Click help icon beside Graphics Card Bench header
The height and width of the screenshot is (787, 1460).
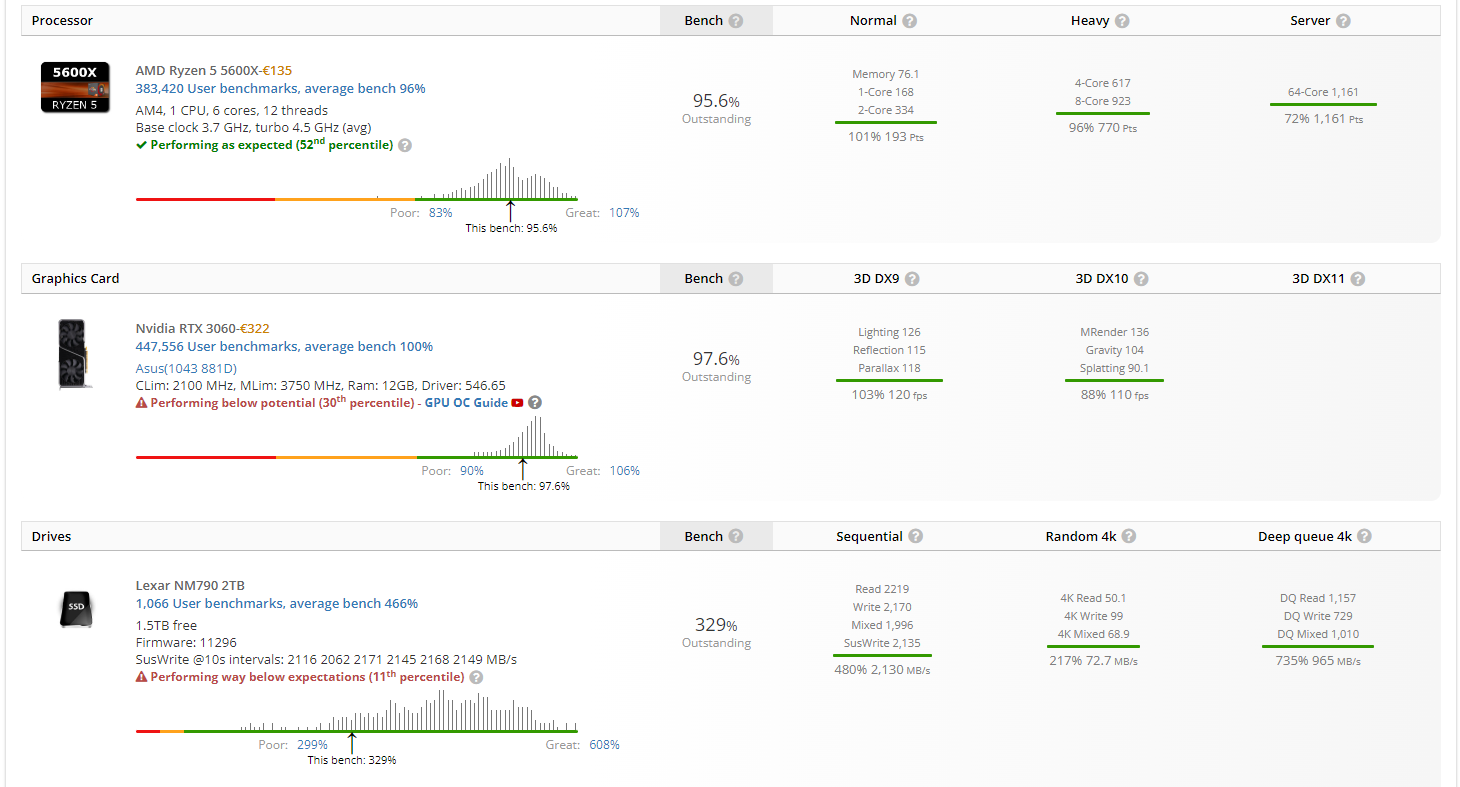[x=736, y=279]
